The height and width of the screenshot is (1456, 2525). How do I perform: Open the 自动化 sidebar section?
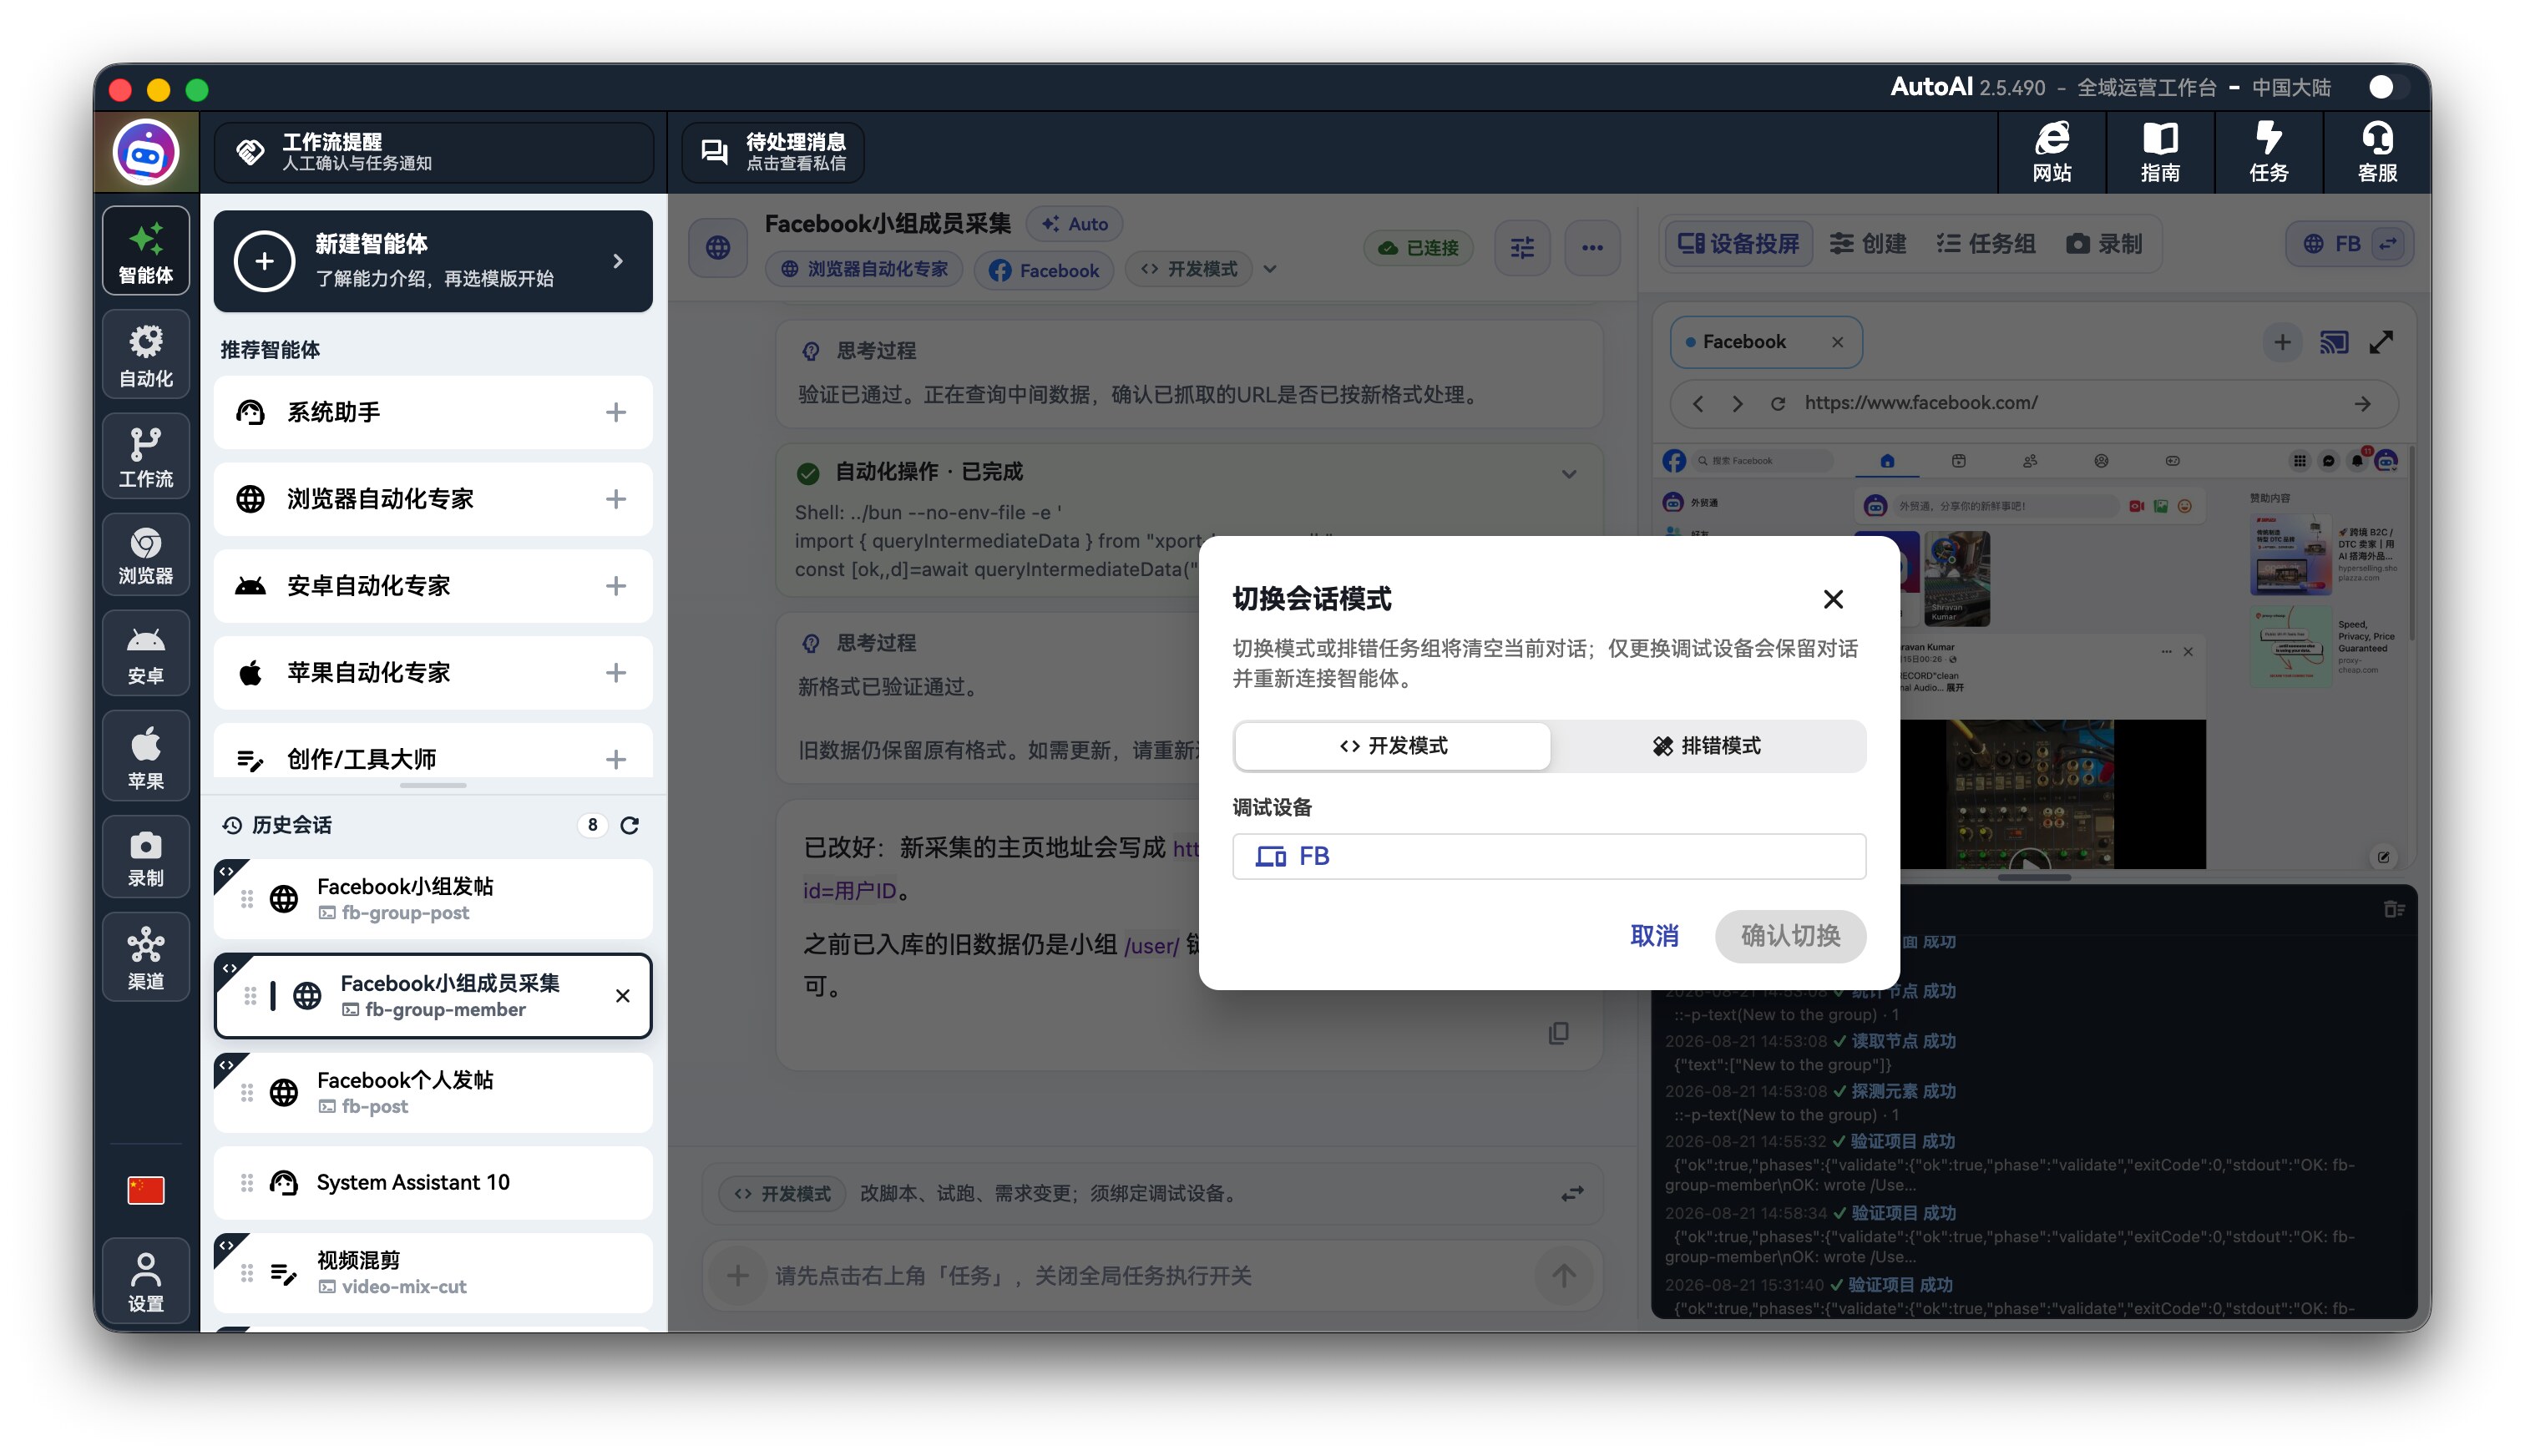click(146, 355)
